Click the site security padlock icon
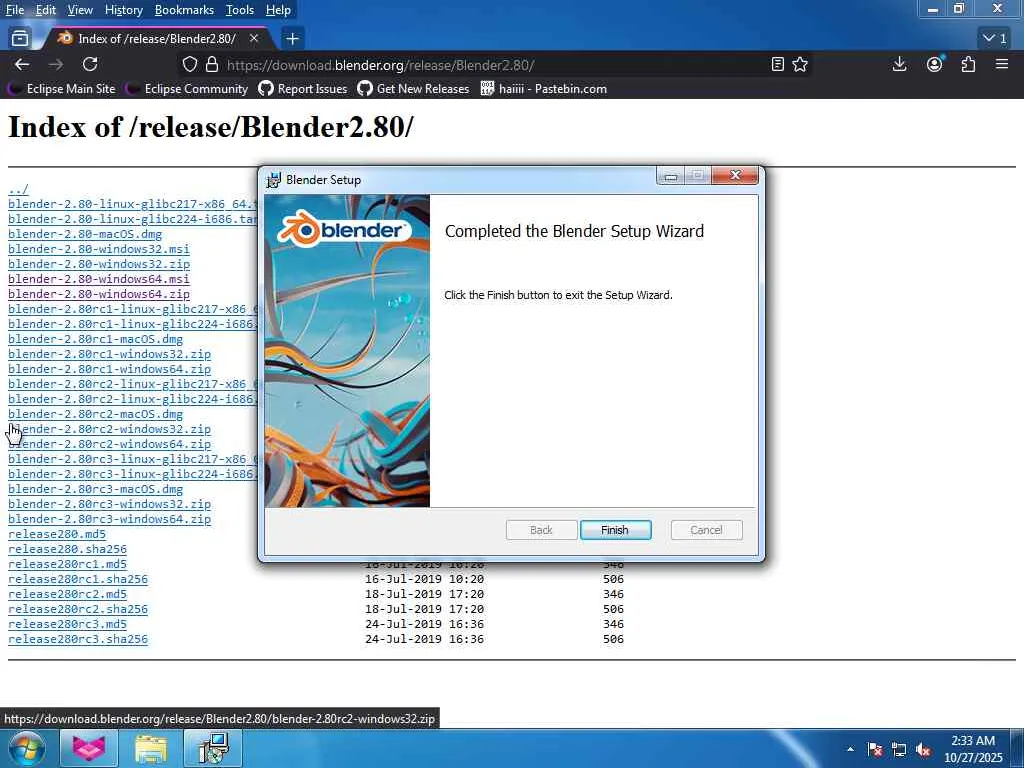The height and width of the screenshot is (768, 1024). coord(211,64)
